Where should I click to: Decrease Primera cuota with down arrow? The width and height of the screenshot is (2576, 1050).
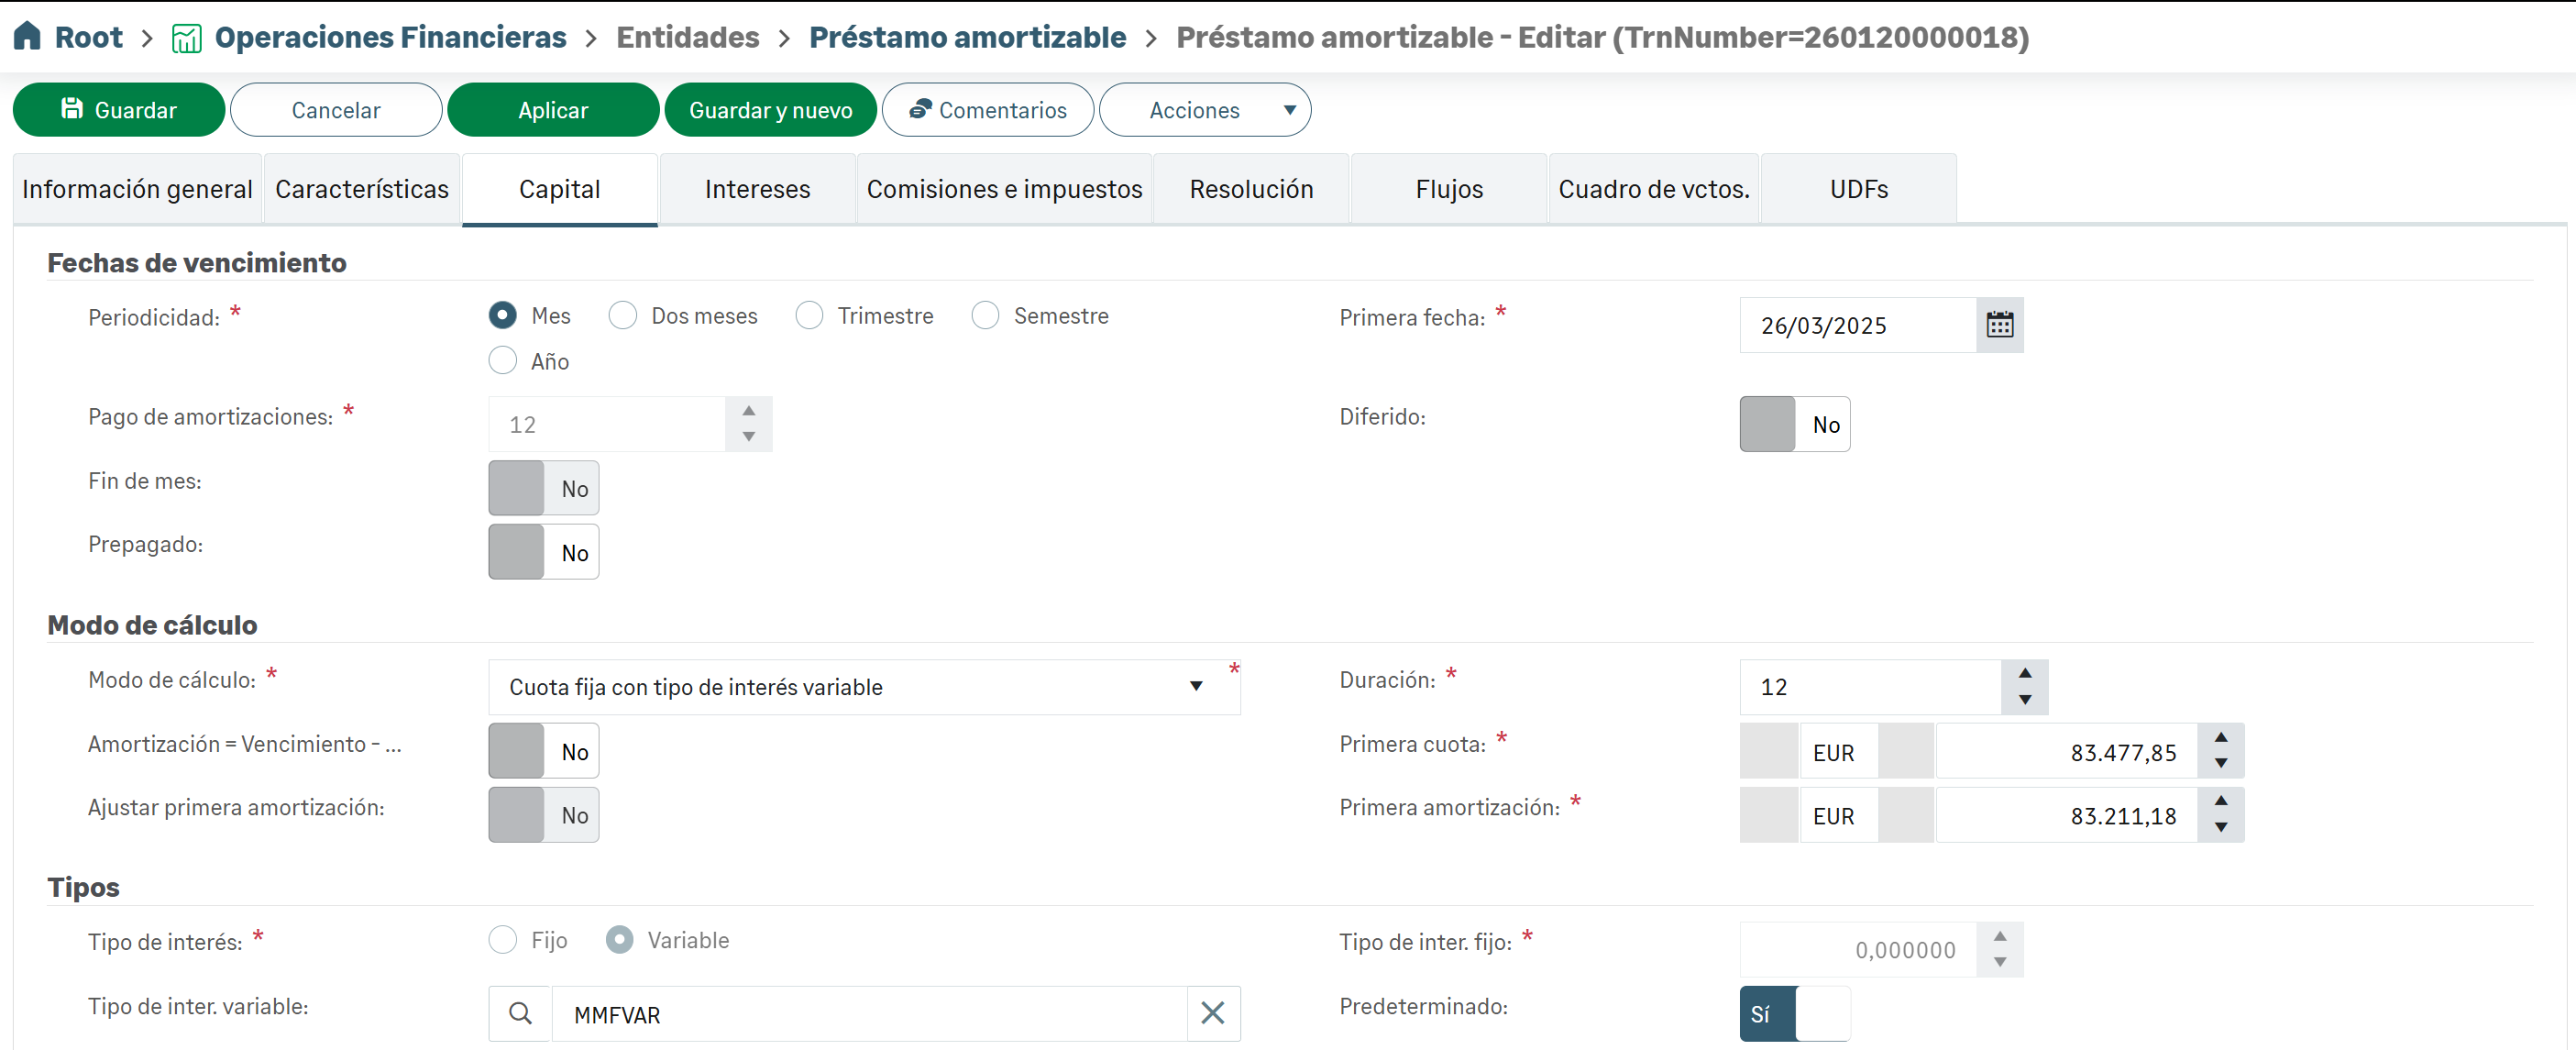[x=2220, y=763]
